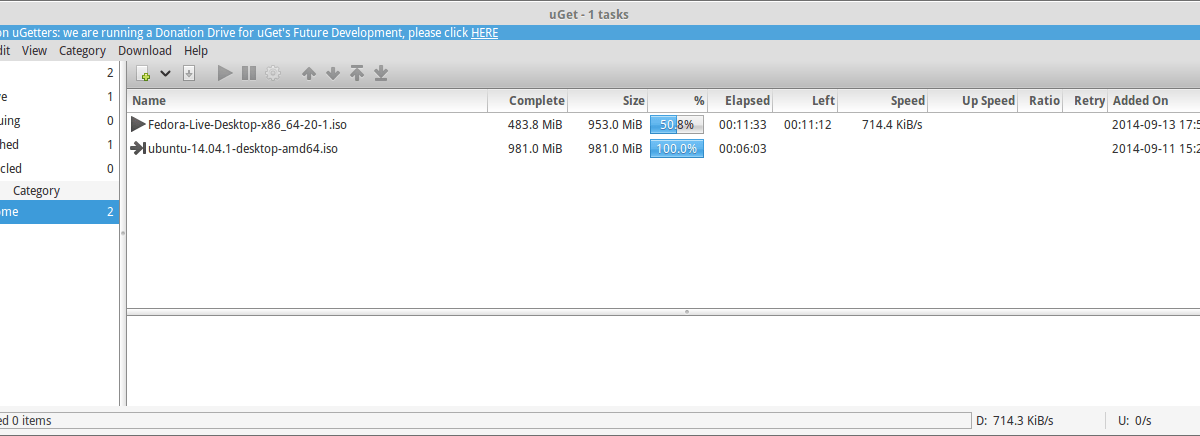Open the View menu
This screenshot has height=436, width=1200.
click(34, 50)
